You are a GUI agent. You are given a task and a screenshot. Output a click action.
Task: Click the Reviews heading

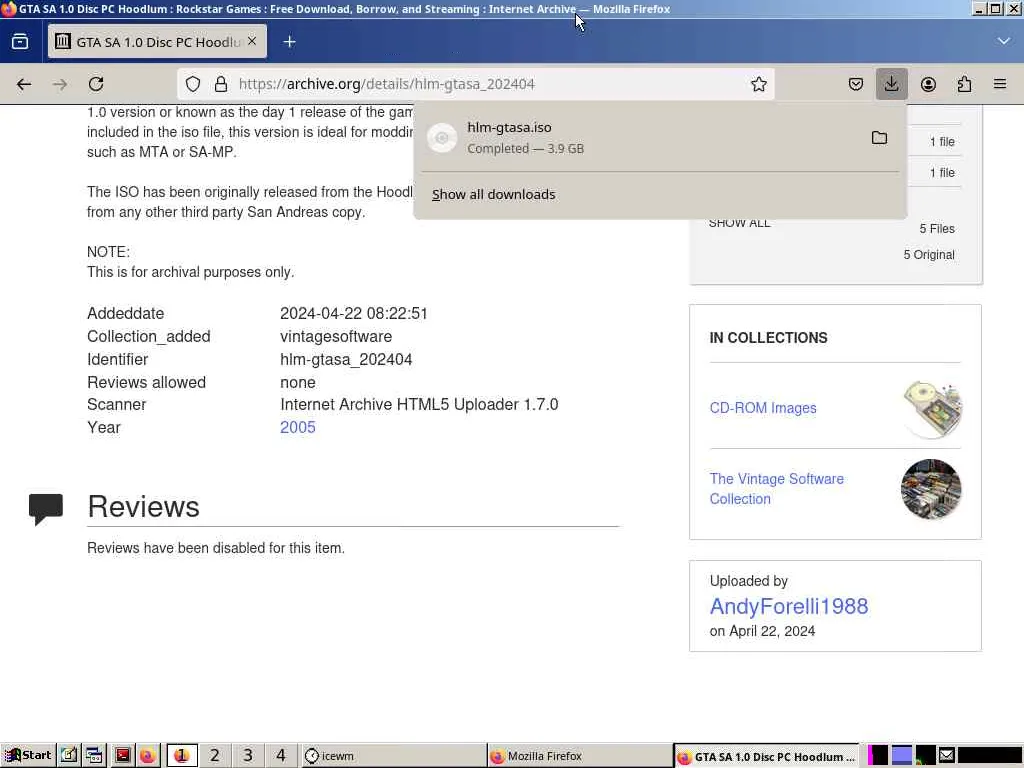144,507
